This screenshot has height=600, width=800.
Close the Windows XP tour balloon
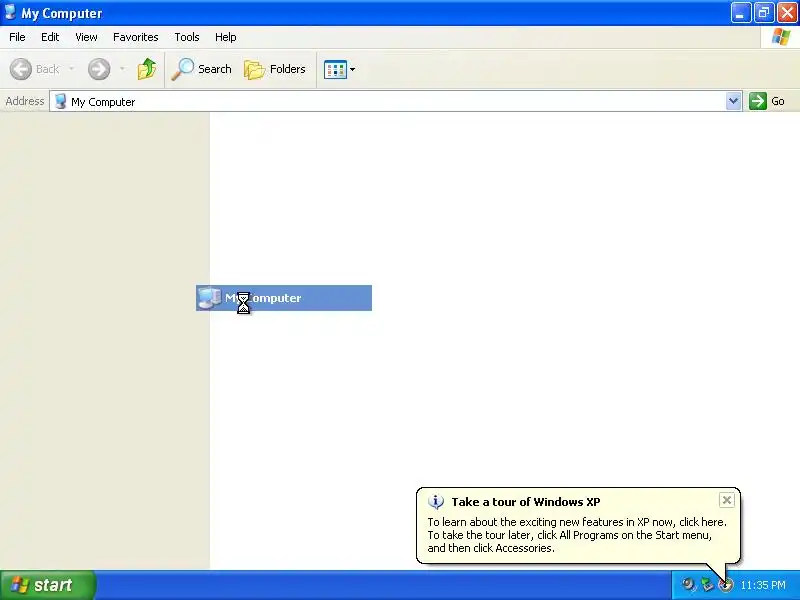(727, 500)
